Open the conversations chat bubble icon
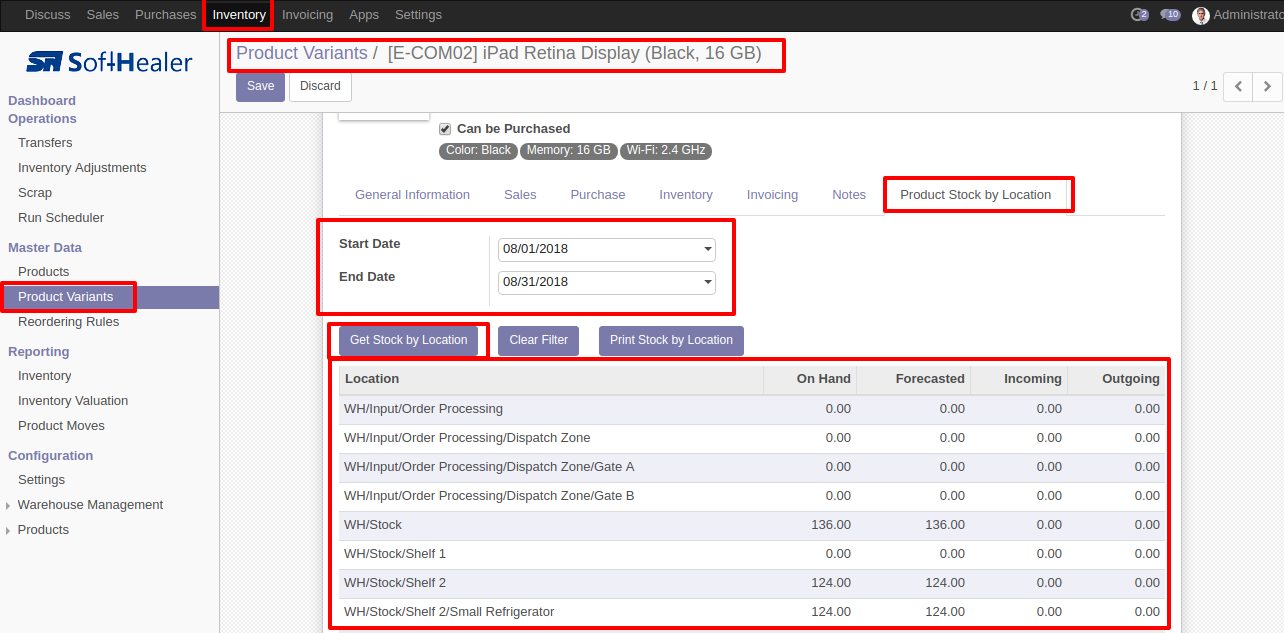The width and height of the screenshot is (1284, 633). point(1170,15)
